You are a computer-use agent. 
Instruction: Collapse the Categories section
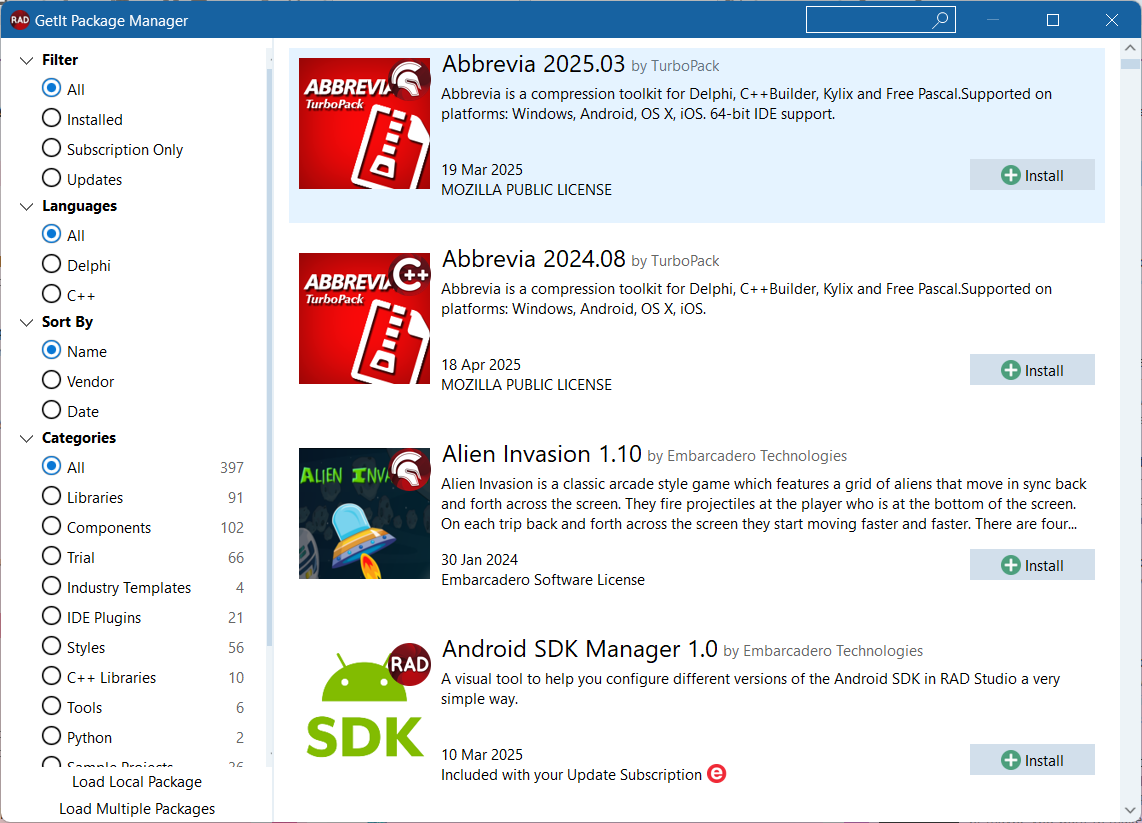coord(26,438)
